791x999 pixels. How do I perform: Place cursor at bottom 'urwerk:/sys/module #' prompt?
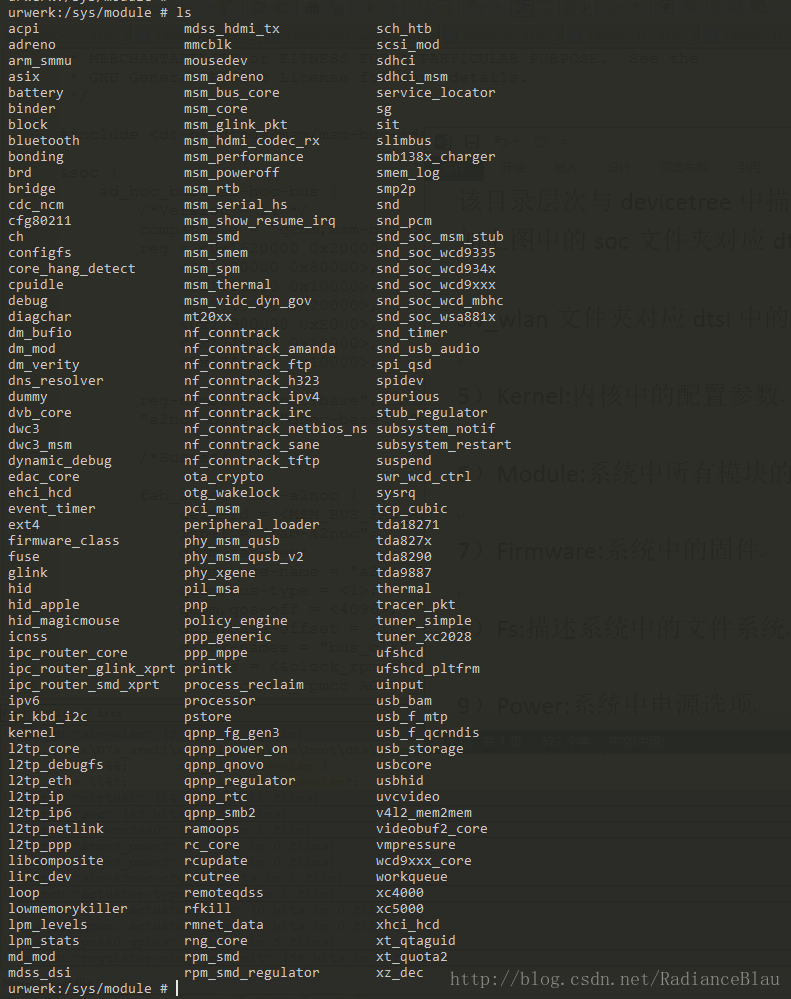178,988
